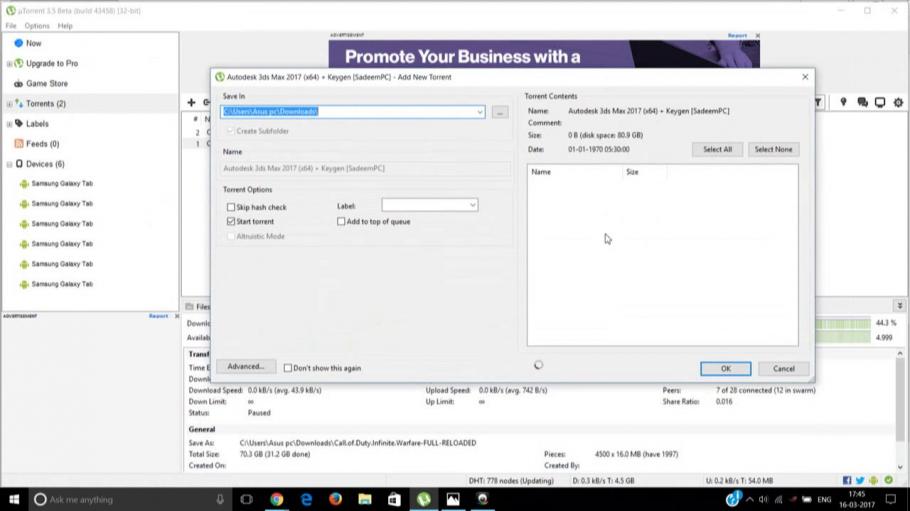Screen dimensions: 910x511
Task: Open the chat bubbles icon in main toolbar
Action: (862, 102)
